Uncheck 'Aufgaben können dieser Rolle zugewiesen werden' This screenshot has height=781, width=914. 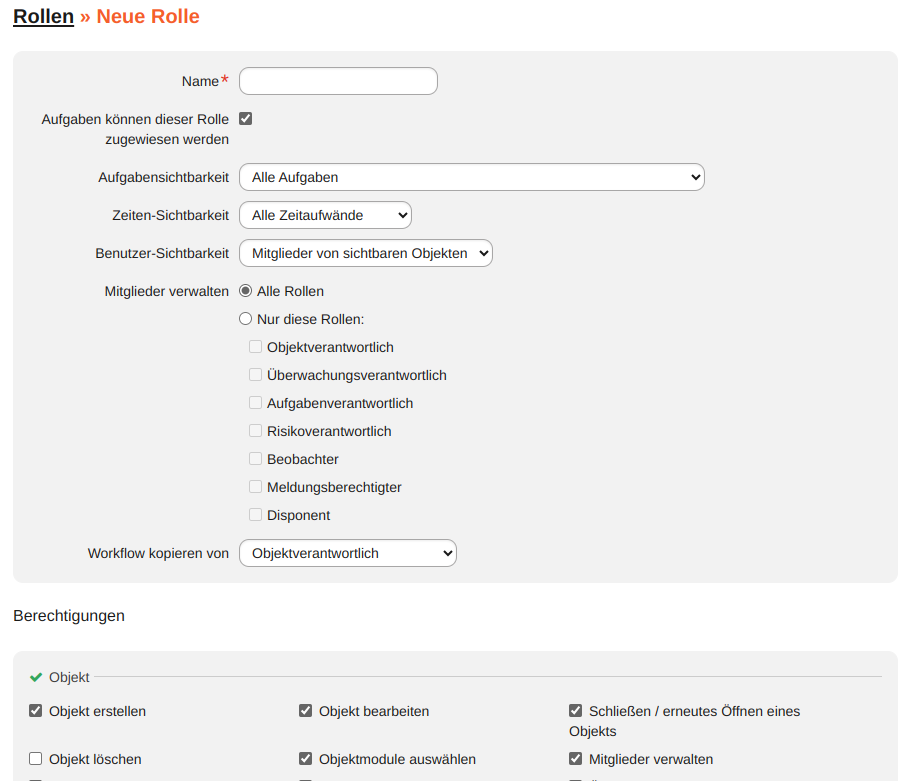point(246,118)
